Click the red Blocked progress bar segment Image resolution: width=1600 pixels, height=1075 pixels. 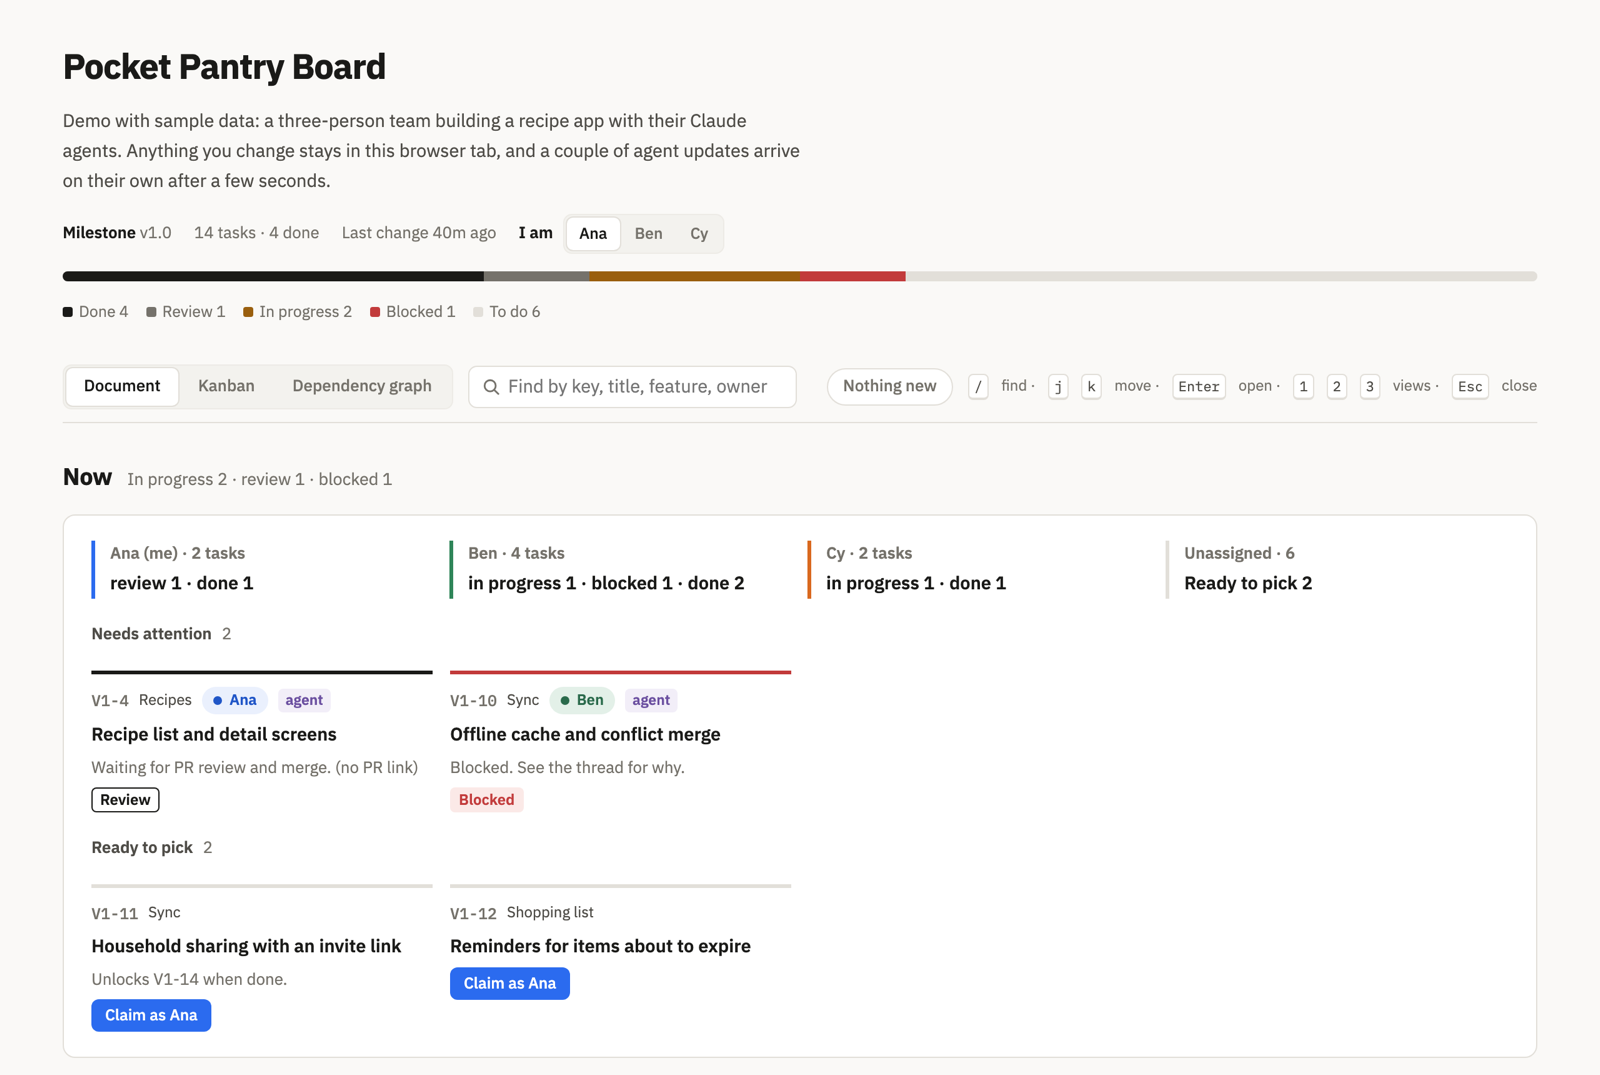(852, 276)
